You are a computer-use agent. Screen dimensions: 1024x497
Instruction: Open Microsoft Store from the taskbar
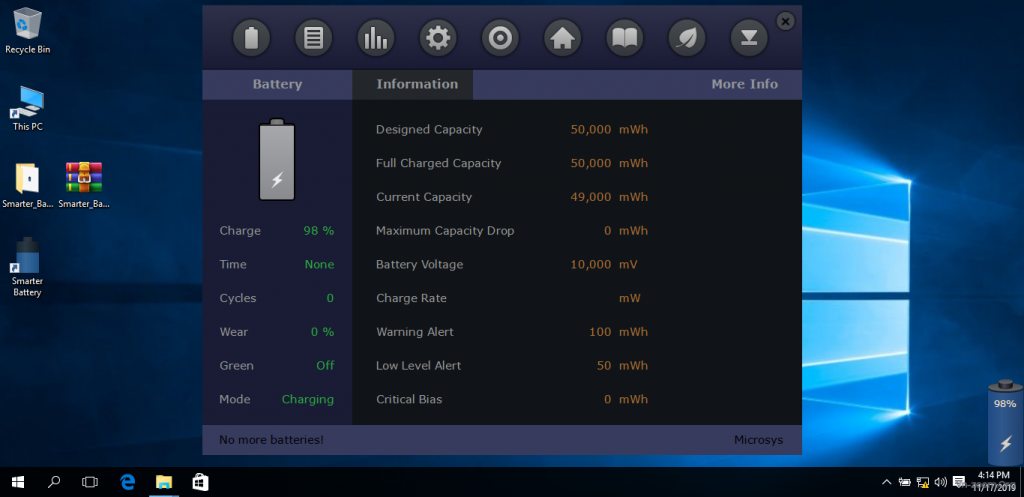[x=200, y=482]
